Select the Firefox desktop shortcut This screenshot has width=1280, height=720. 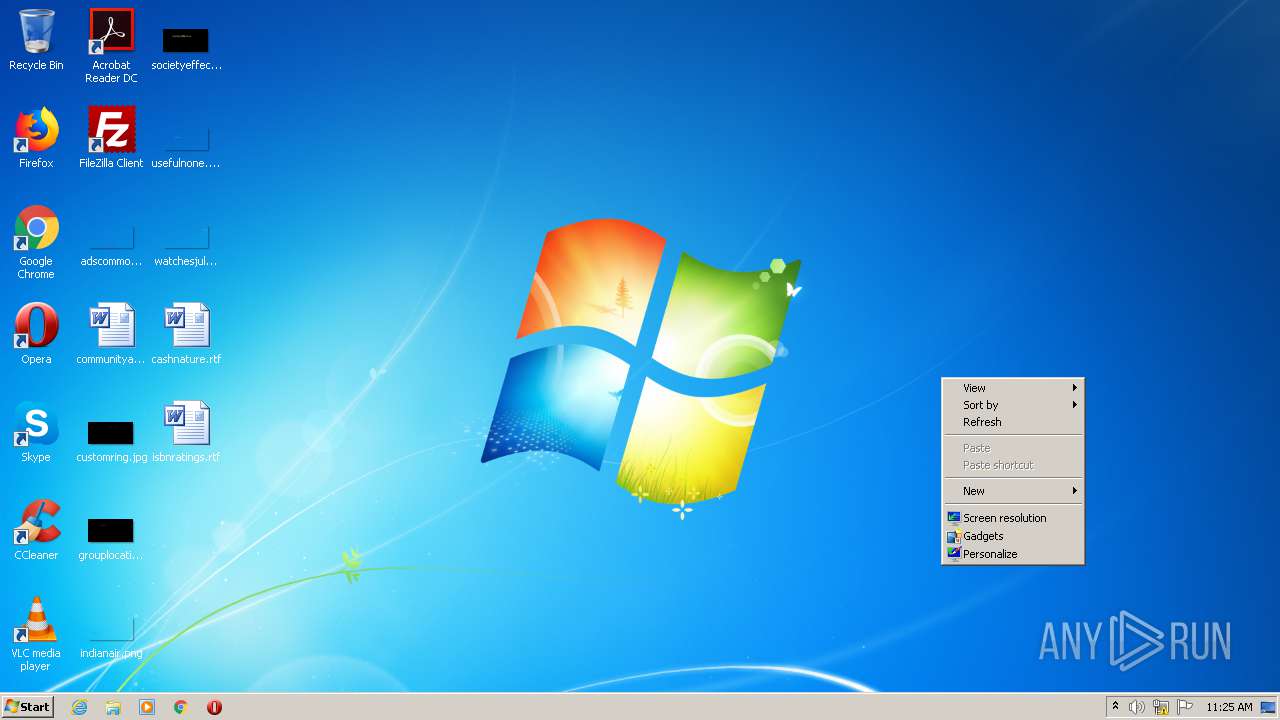pyautogui.click(x=36, y=138)
